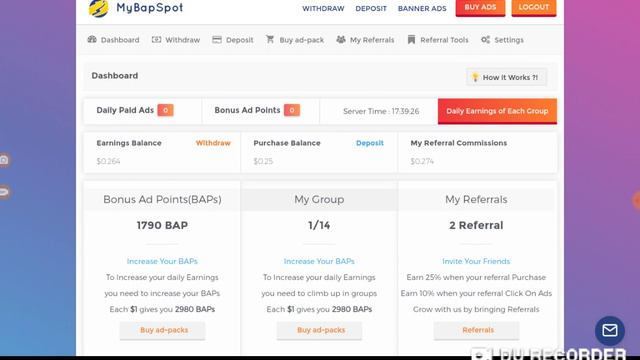
Task: Click the blue Deposit link in Purchase Balance
Action: [370, 143]
